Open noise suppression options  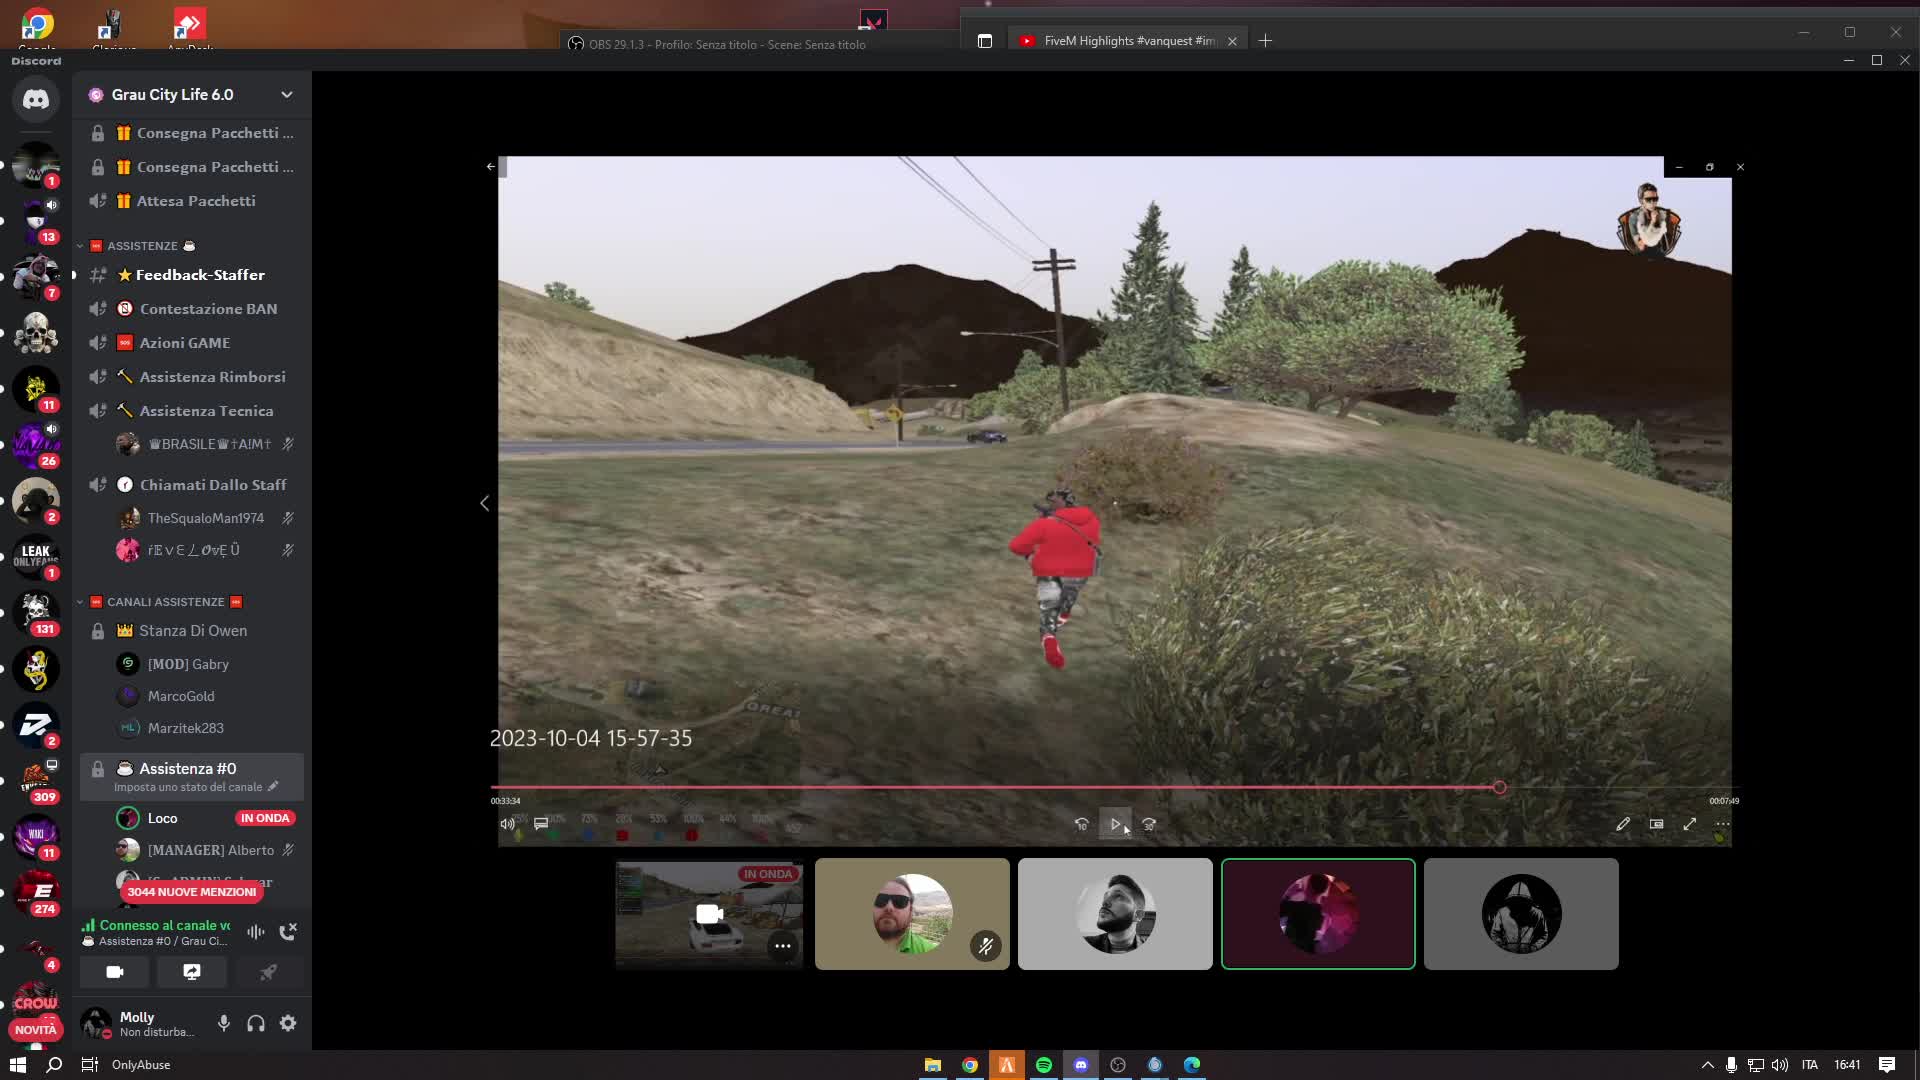pos(256,932)
